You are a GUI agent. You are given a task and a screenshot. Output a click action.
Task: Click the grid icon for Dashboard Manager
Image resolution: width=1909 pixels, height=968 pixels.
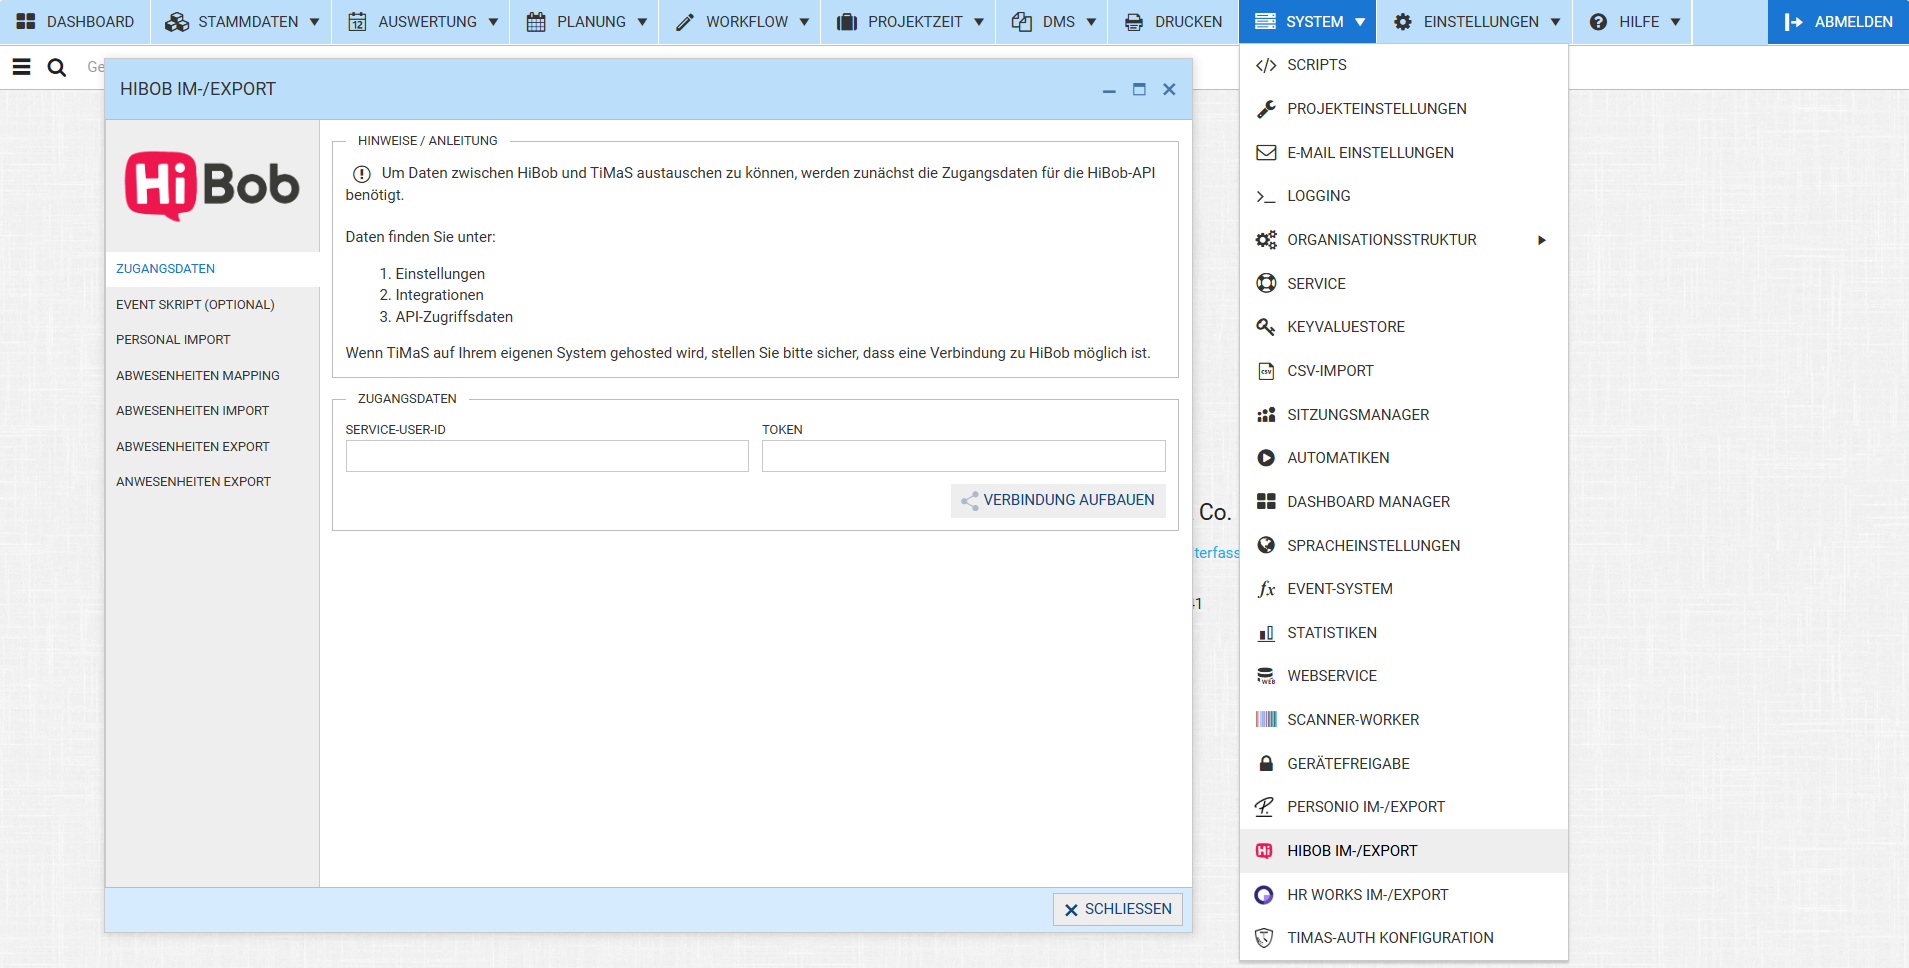1266,502
